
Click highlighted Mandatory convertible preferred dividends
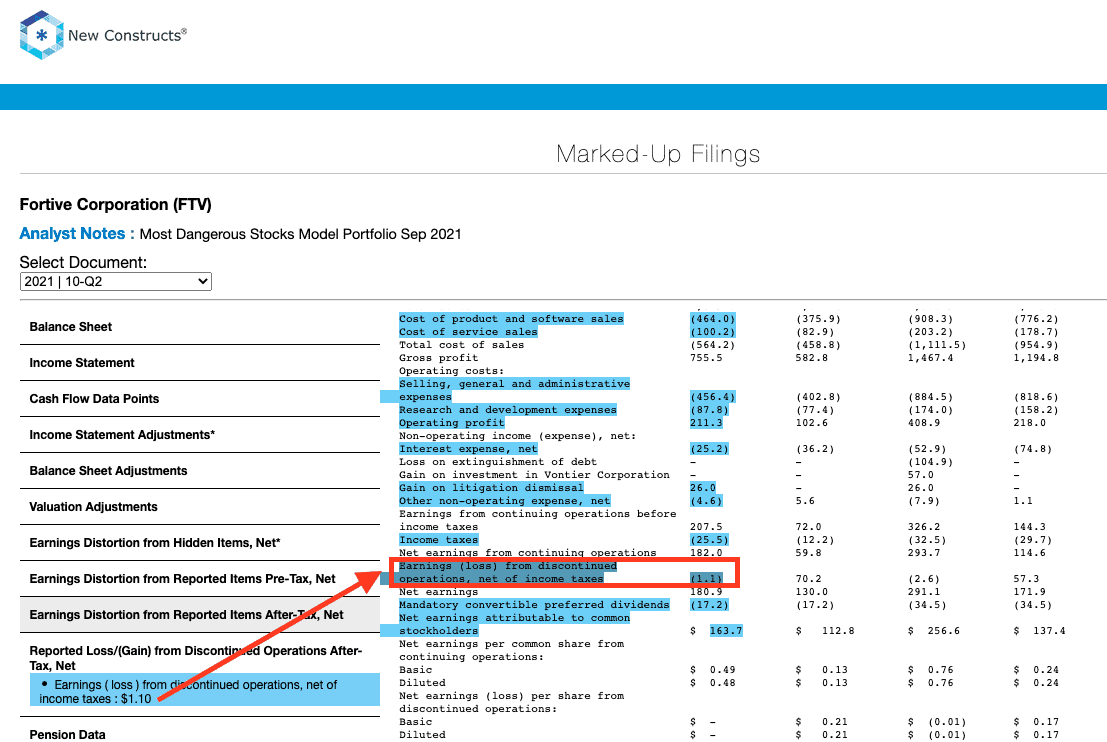pyautogui.click(x=534, y=605)
